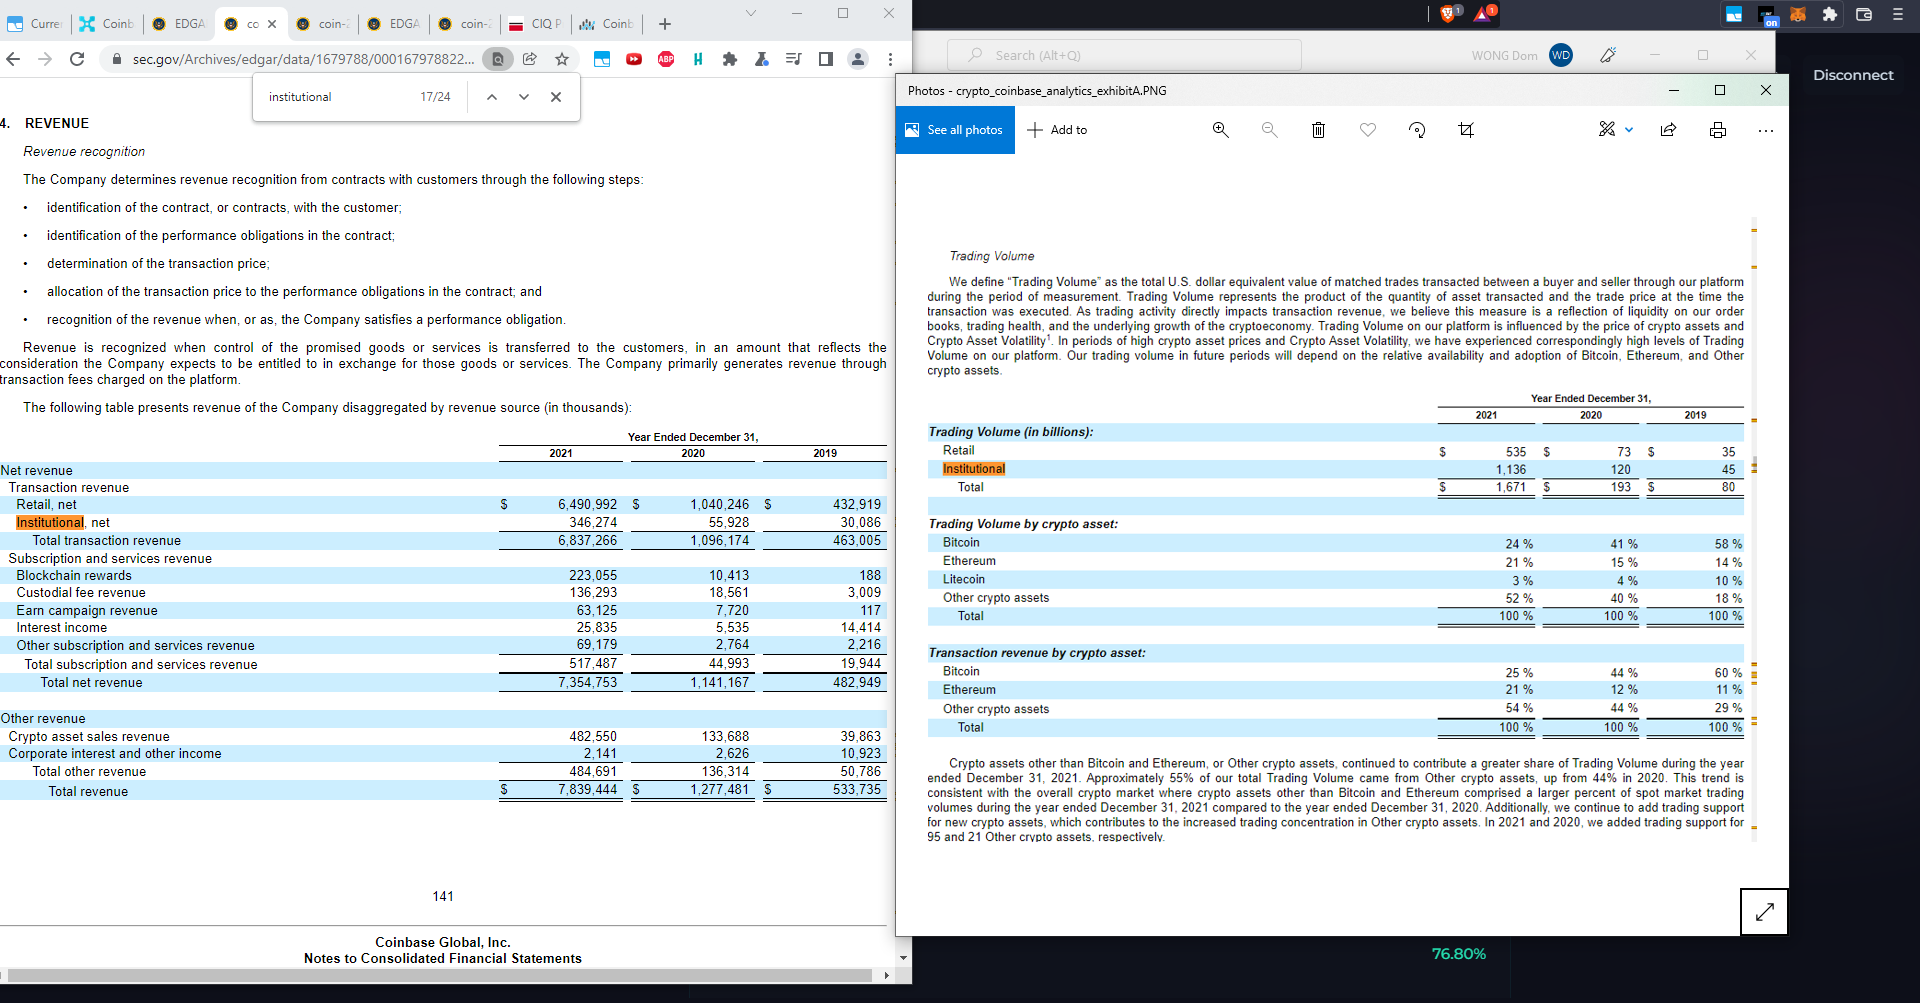Image resolution: width=1920 pixels, height=1003 pixels.
Task: Print the photo using the printer icon
Action: (1717, 130)
